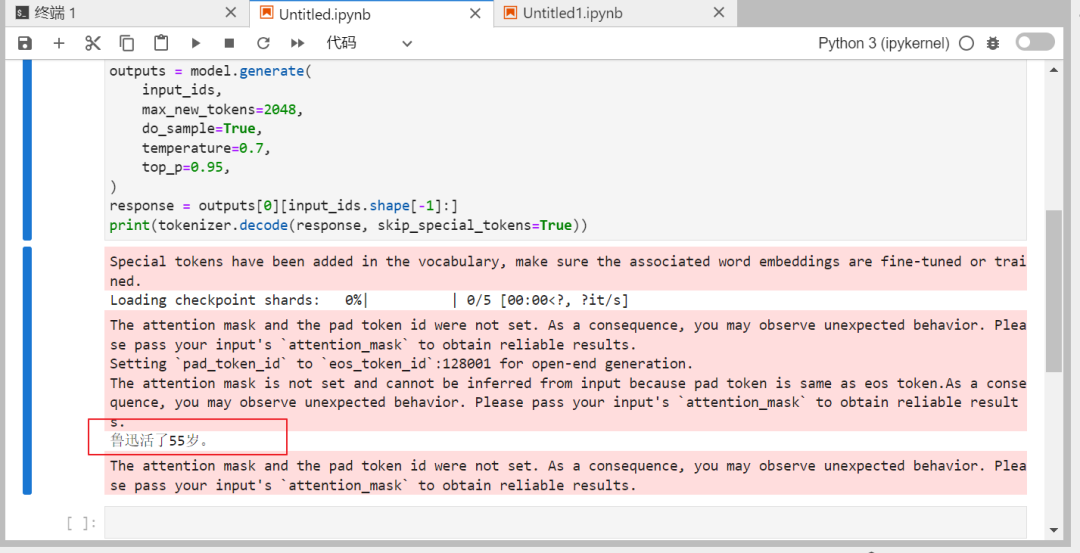Image resolution: width=1080 pixels, height=553 pixels.
Task: Click the terminal icon on 终端 1 tab
Action: click(22, 13)
